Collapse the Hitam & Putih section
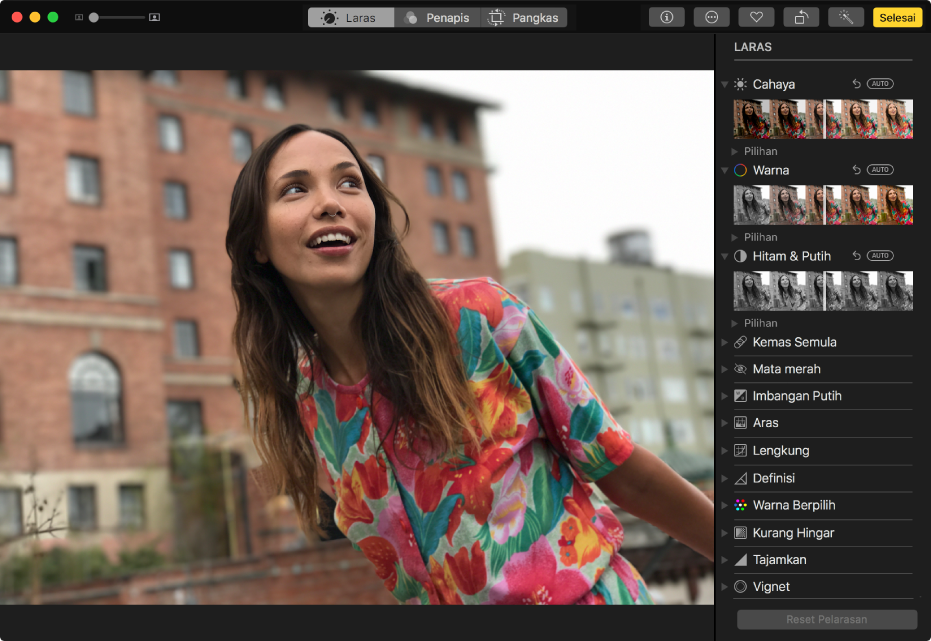The image size is (931, 641). point(725,256)
